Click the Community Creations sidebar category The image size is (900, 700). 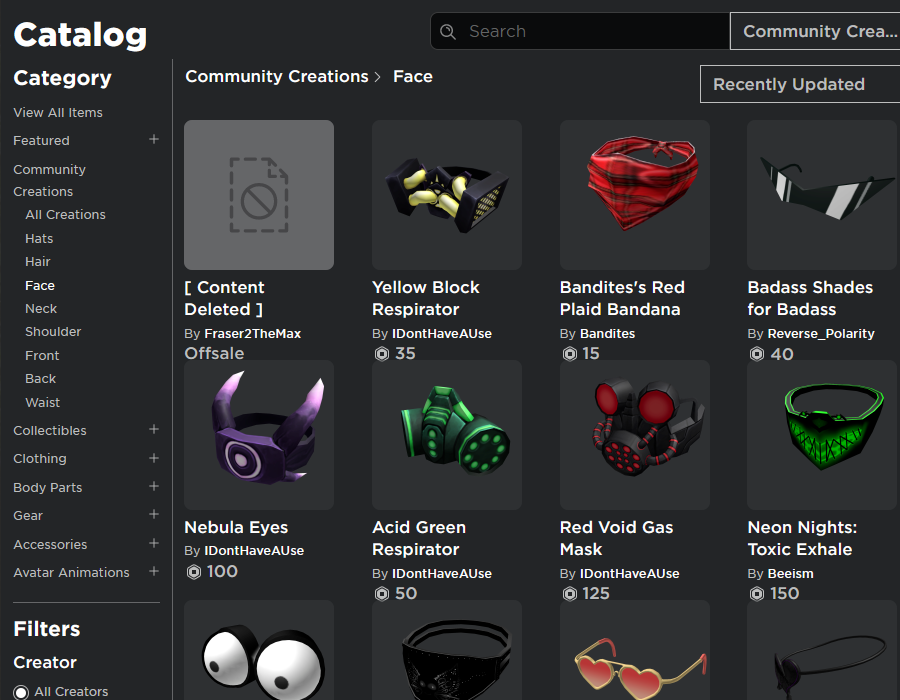tap(49, 180)
